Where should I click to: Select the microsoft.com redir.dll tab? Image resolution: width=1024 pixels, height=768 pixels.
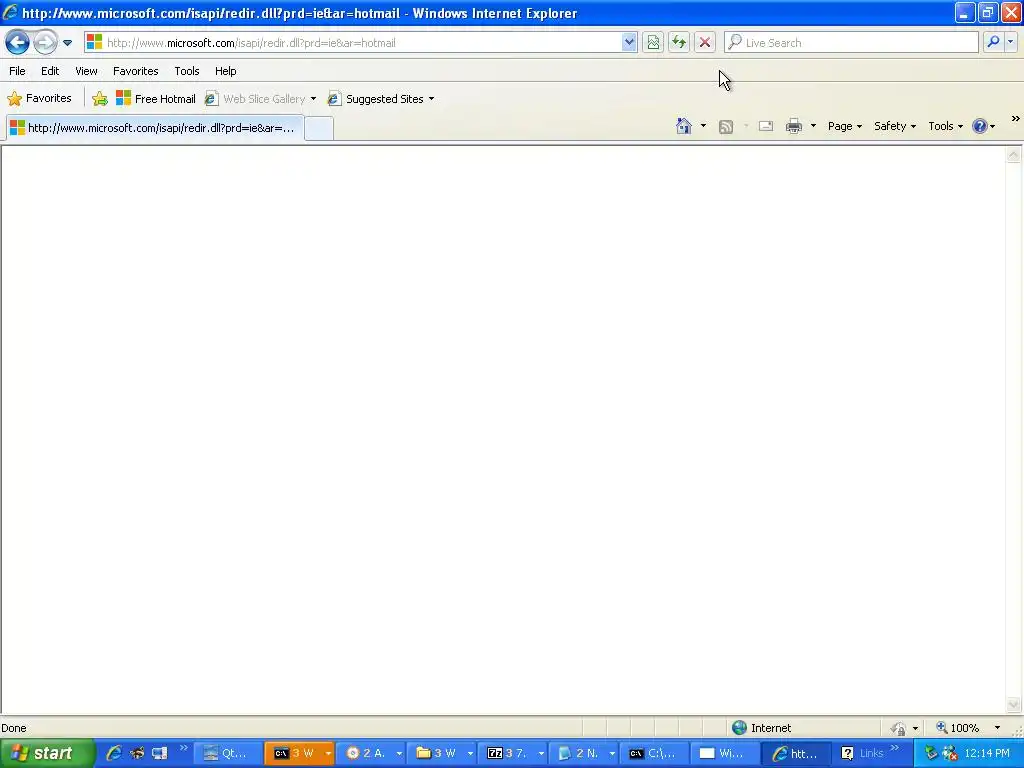pos(155,128)
